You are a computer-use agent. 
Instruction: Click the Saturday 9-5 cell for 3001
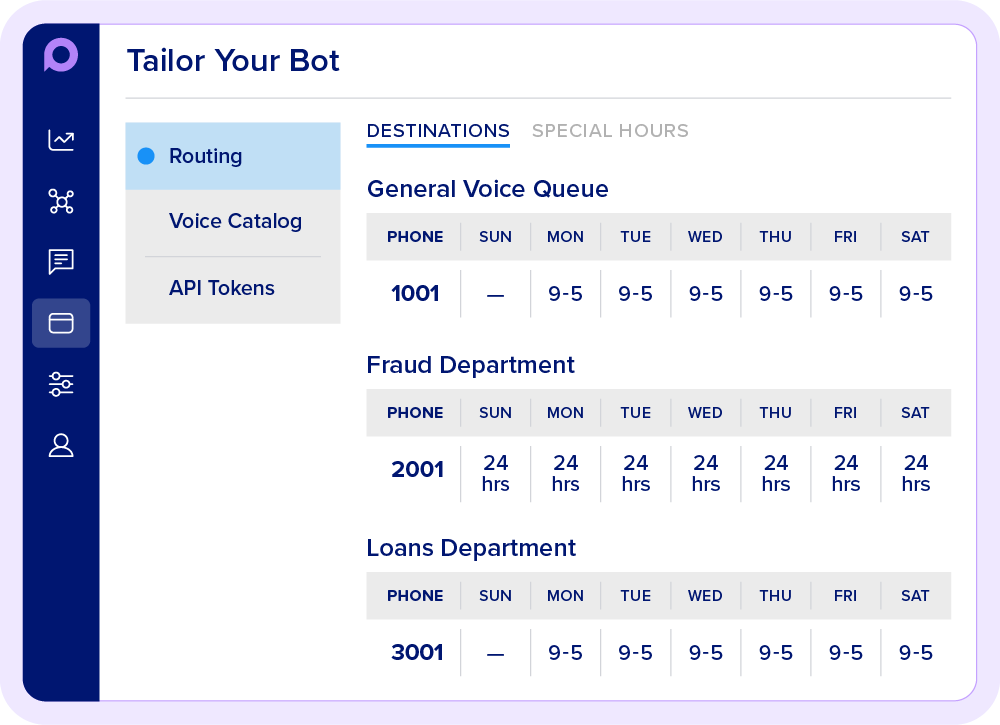point(915,652)
